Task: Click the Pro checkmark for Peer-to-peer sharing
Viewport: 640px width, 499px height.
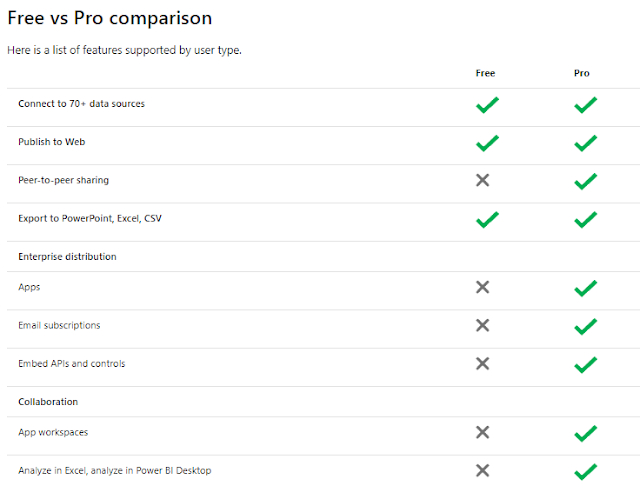Action: click(x=585, y=181)
